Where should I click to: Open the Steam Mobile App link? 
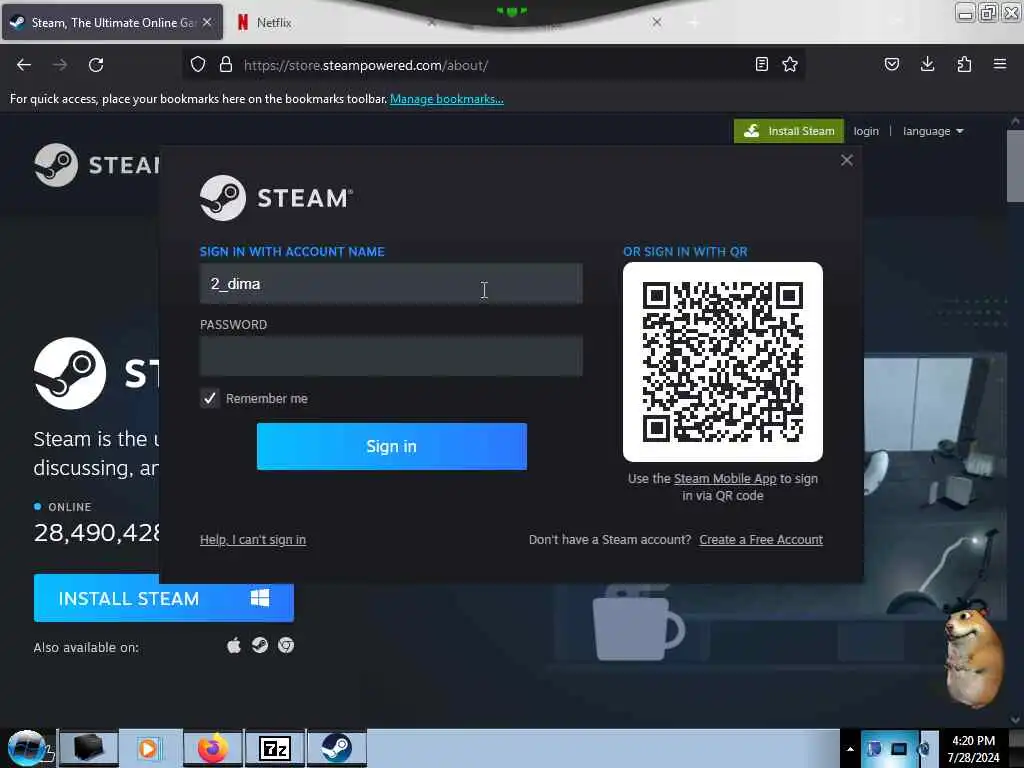tap(725, 479)
